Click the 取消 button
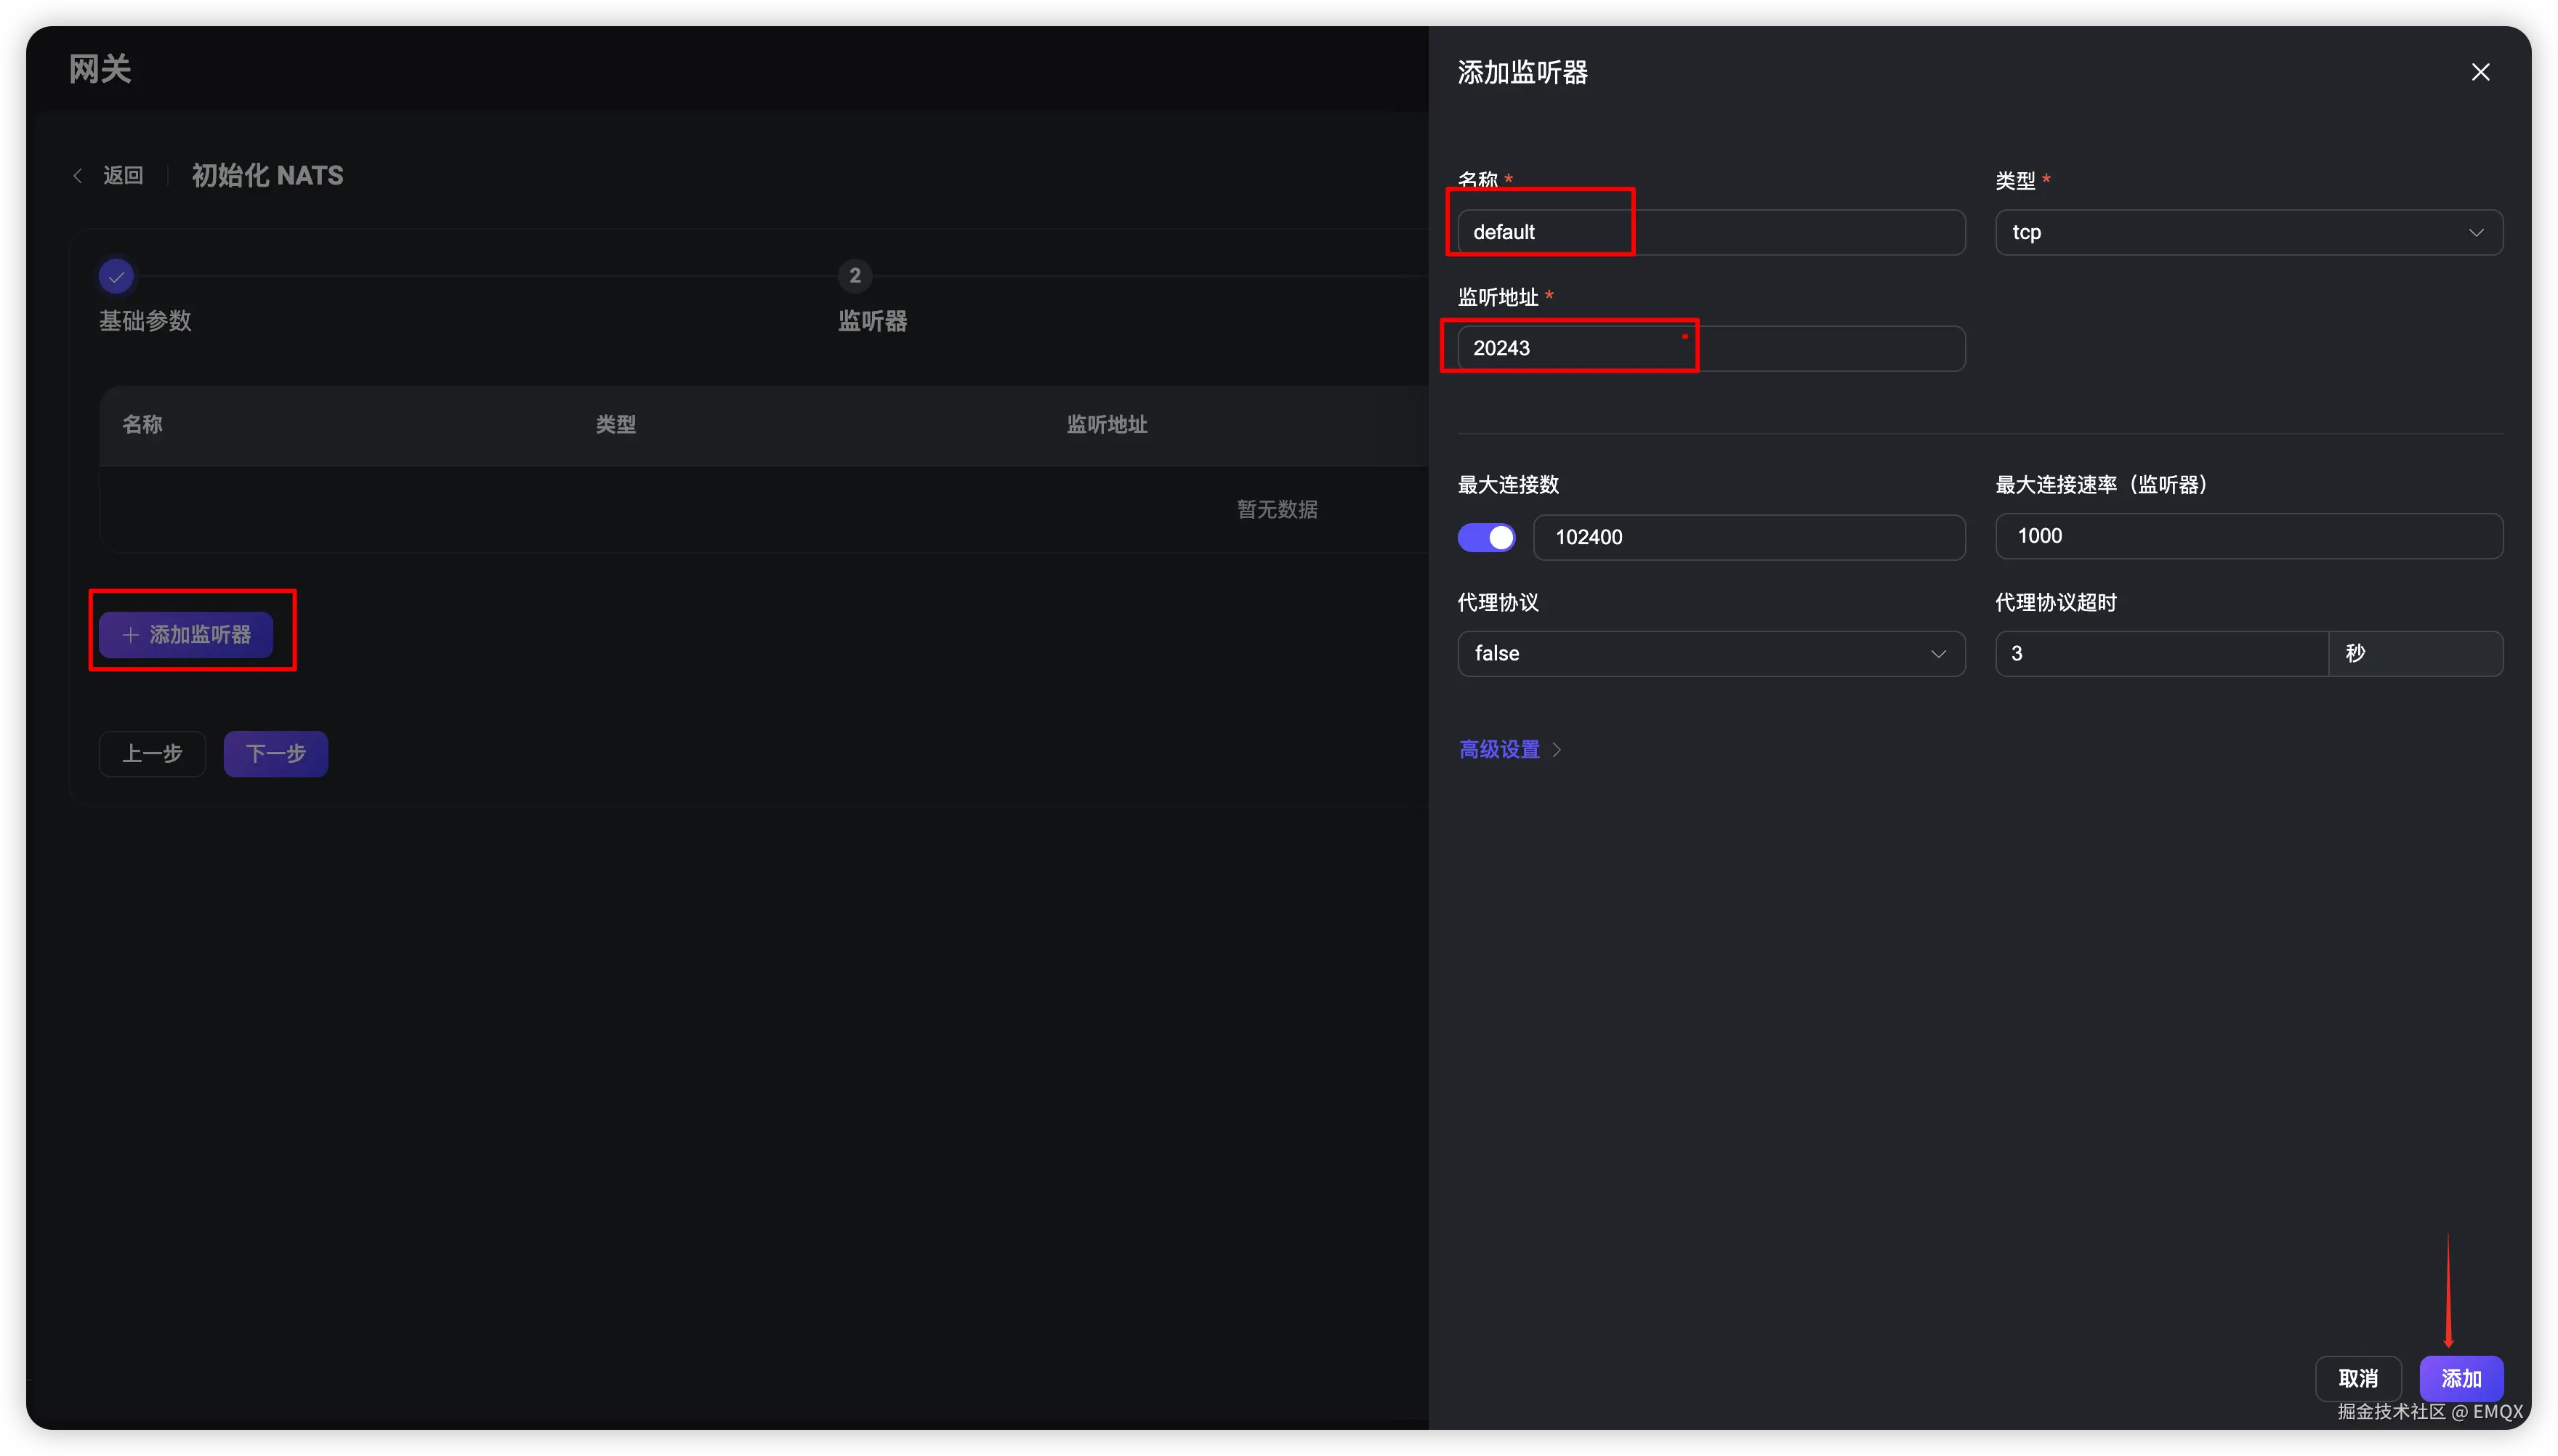This screenshot has width=2558, height=1456. click(2358, 1379)
